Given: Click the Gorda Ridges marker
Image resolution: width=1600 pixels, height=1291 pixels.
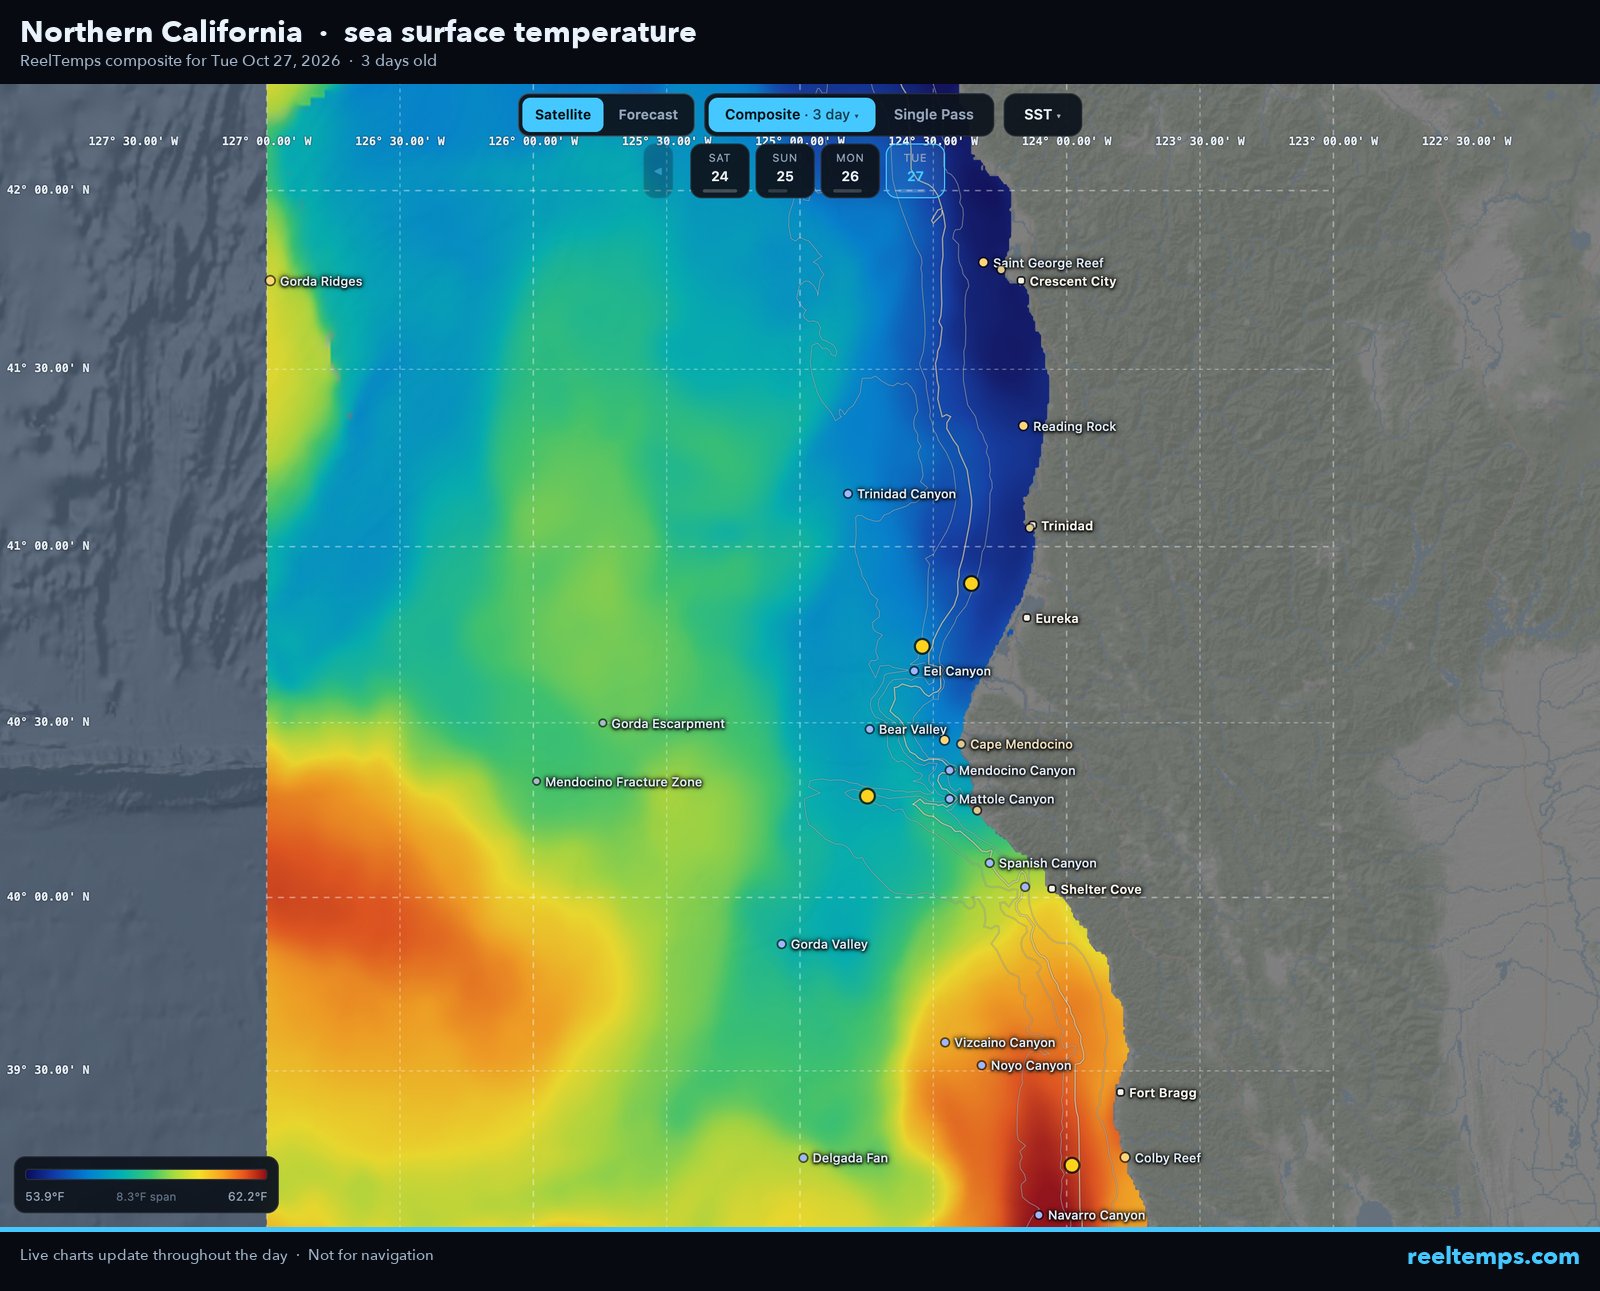Looking at the screenshot, I should tap(270, 281).
